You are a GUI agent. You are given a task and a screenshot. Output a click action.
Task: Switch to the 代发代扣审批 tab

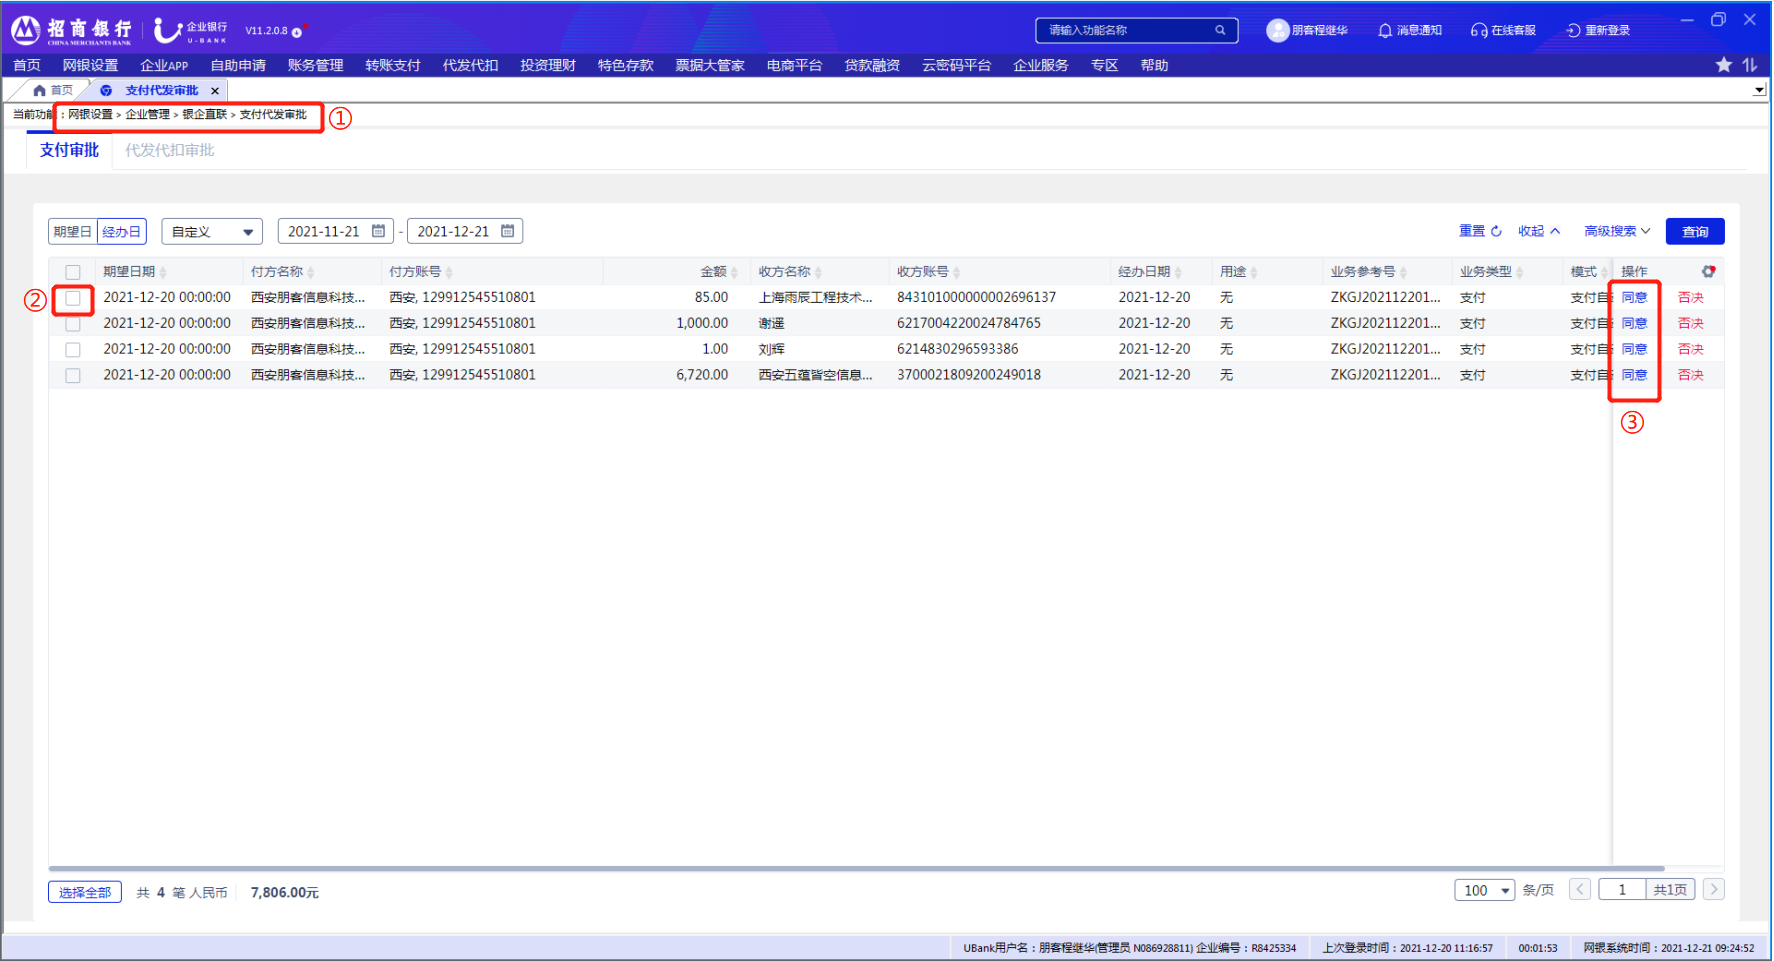(x=169, y=150)
